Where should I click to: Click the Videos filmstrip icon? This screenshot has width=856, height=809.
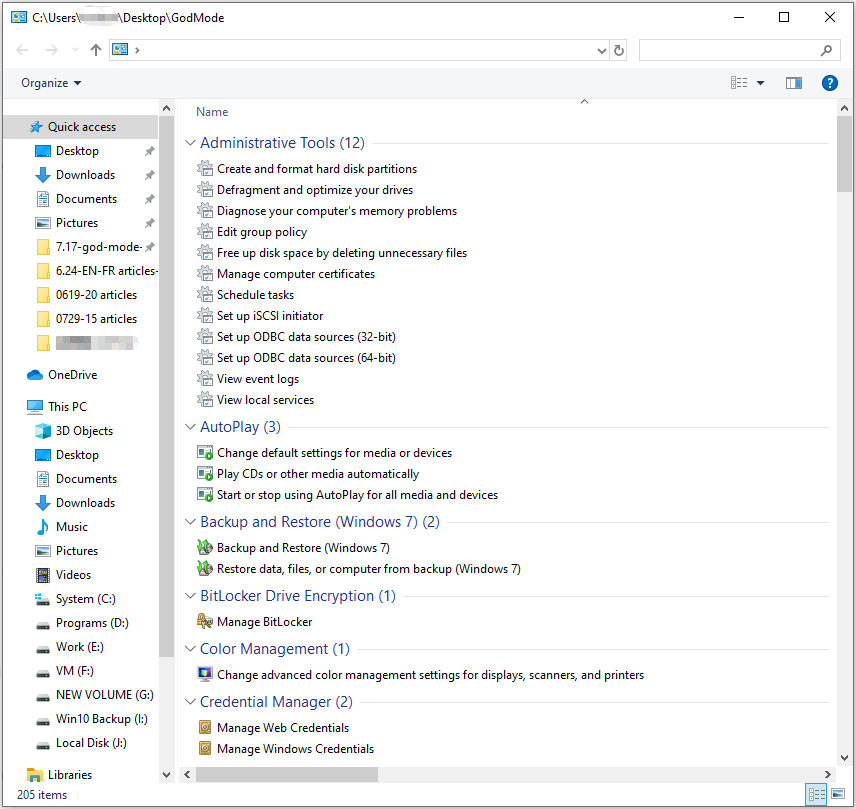[43, 575]
